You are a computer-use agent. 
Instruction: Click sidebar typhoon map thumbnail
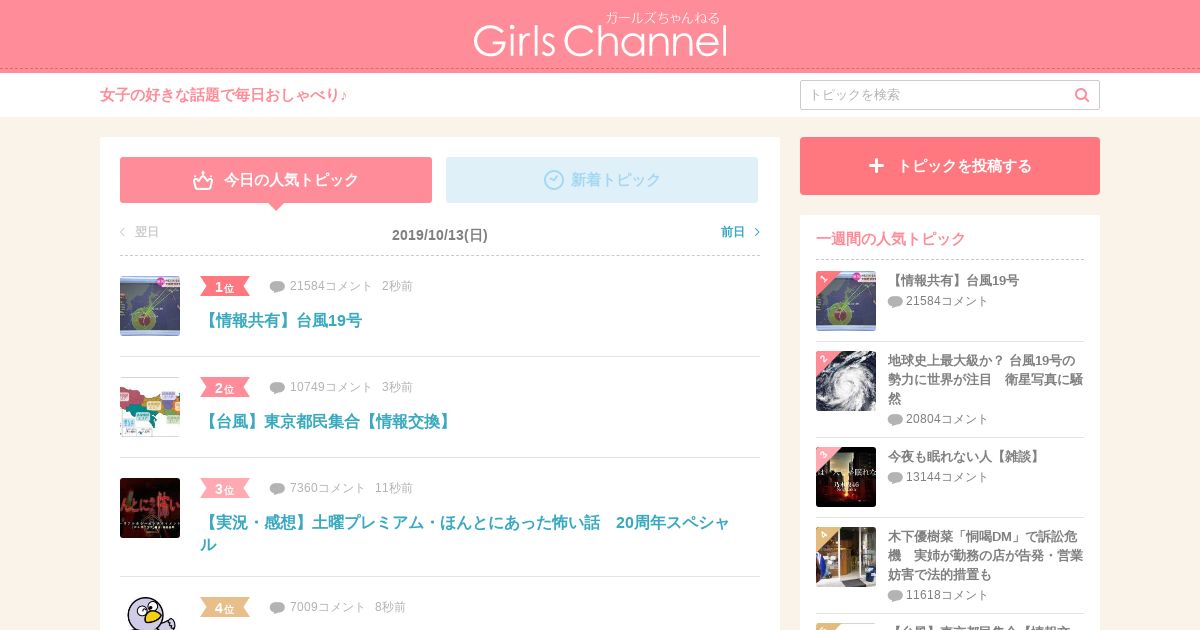point(846,301)
